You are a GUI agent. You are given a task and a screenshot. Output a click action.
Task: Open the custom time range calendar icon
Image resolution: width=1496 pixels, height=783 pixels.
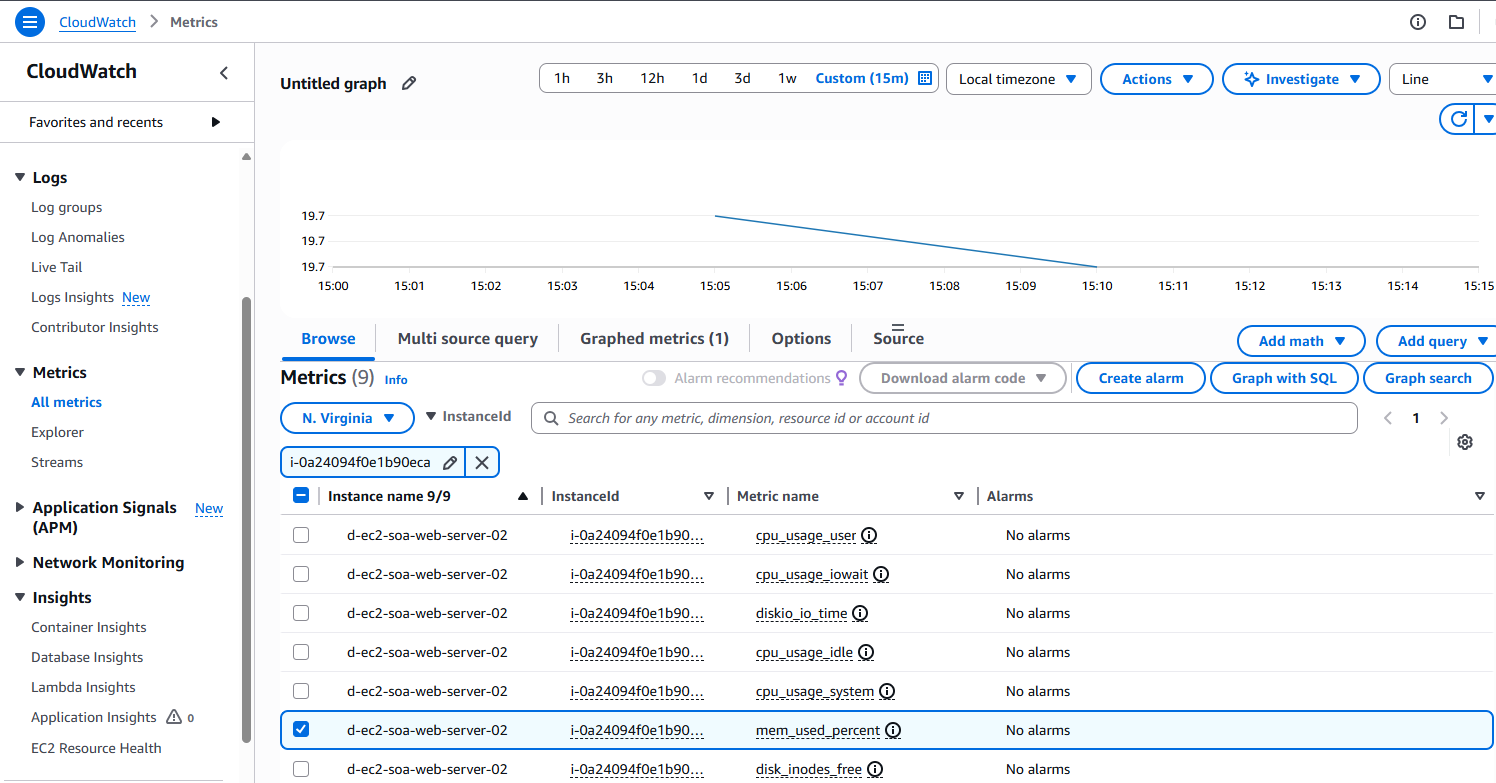tap(925, 78)
